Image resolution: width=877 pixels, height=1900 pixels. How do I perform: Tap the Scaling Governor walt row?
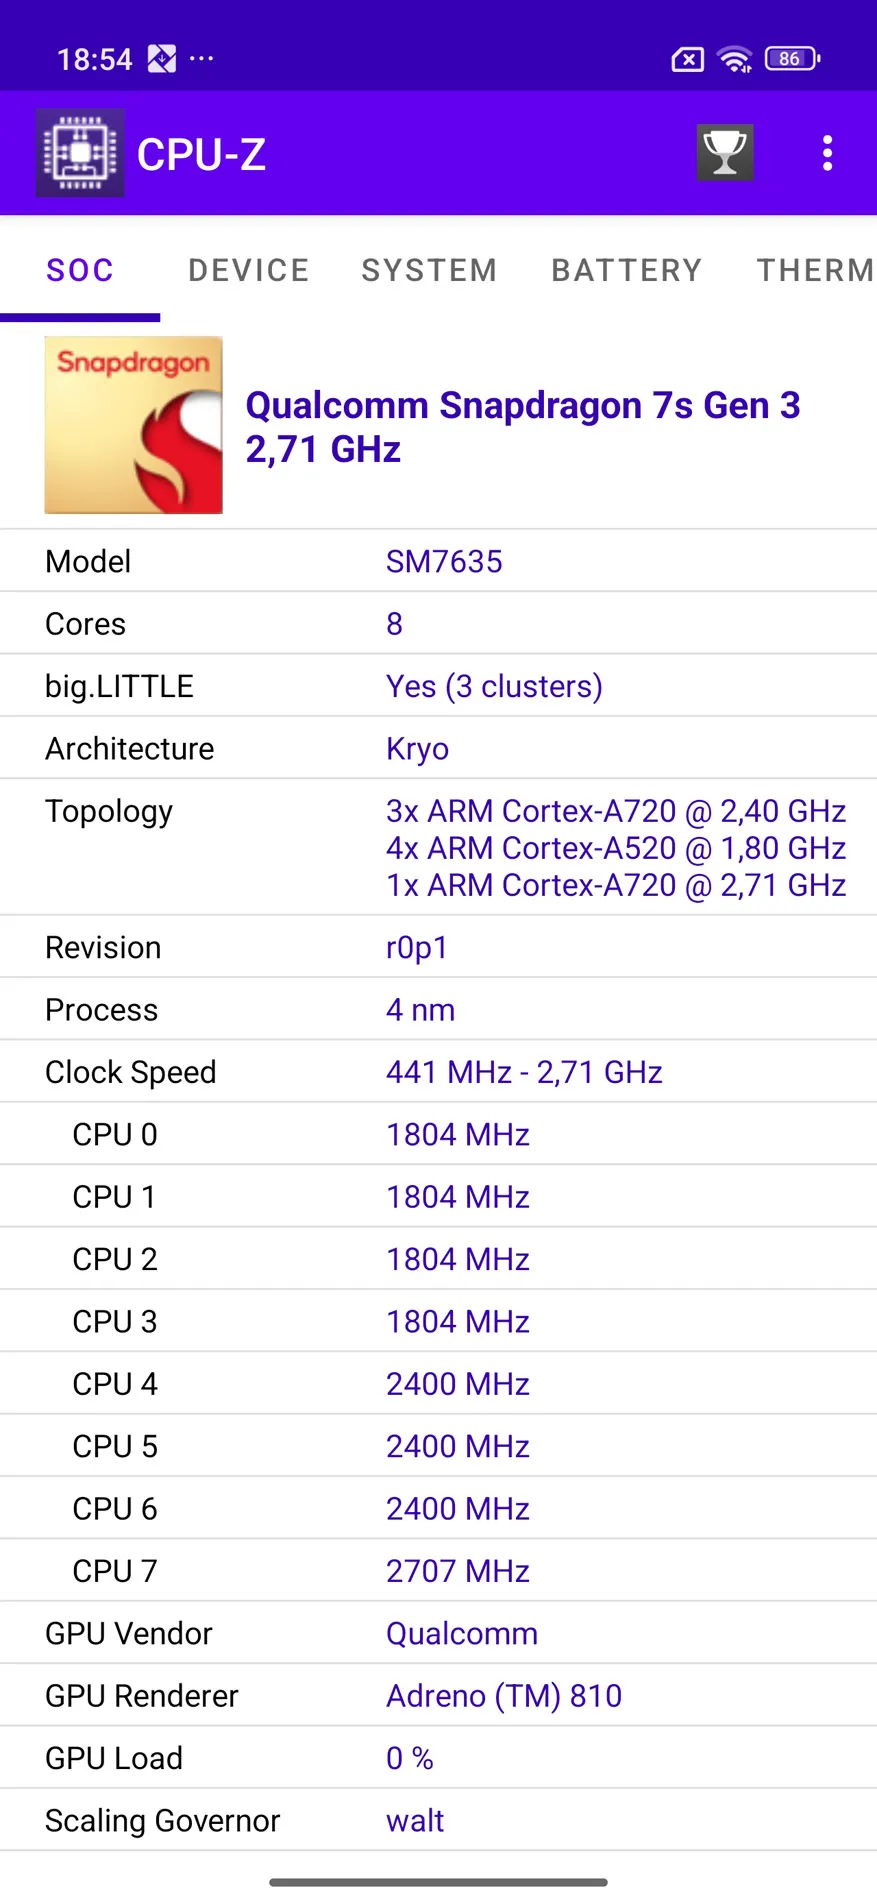[438, 1820]
